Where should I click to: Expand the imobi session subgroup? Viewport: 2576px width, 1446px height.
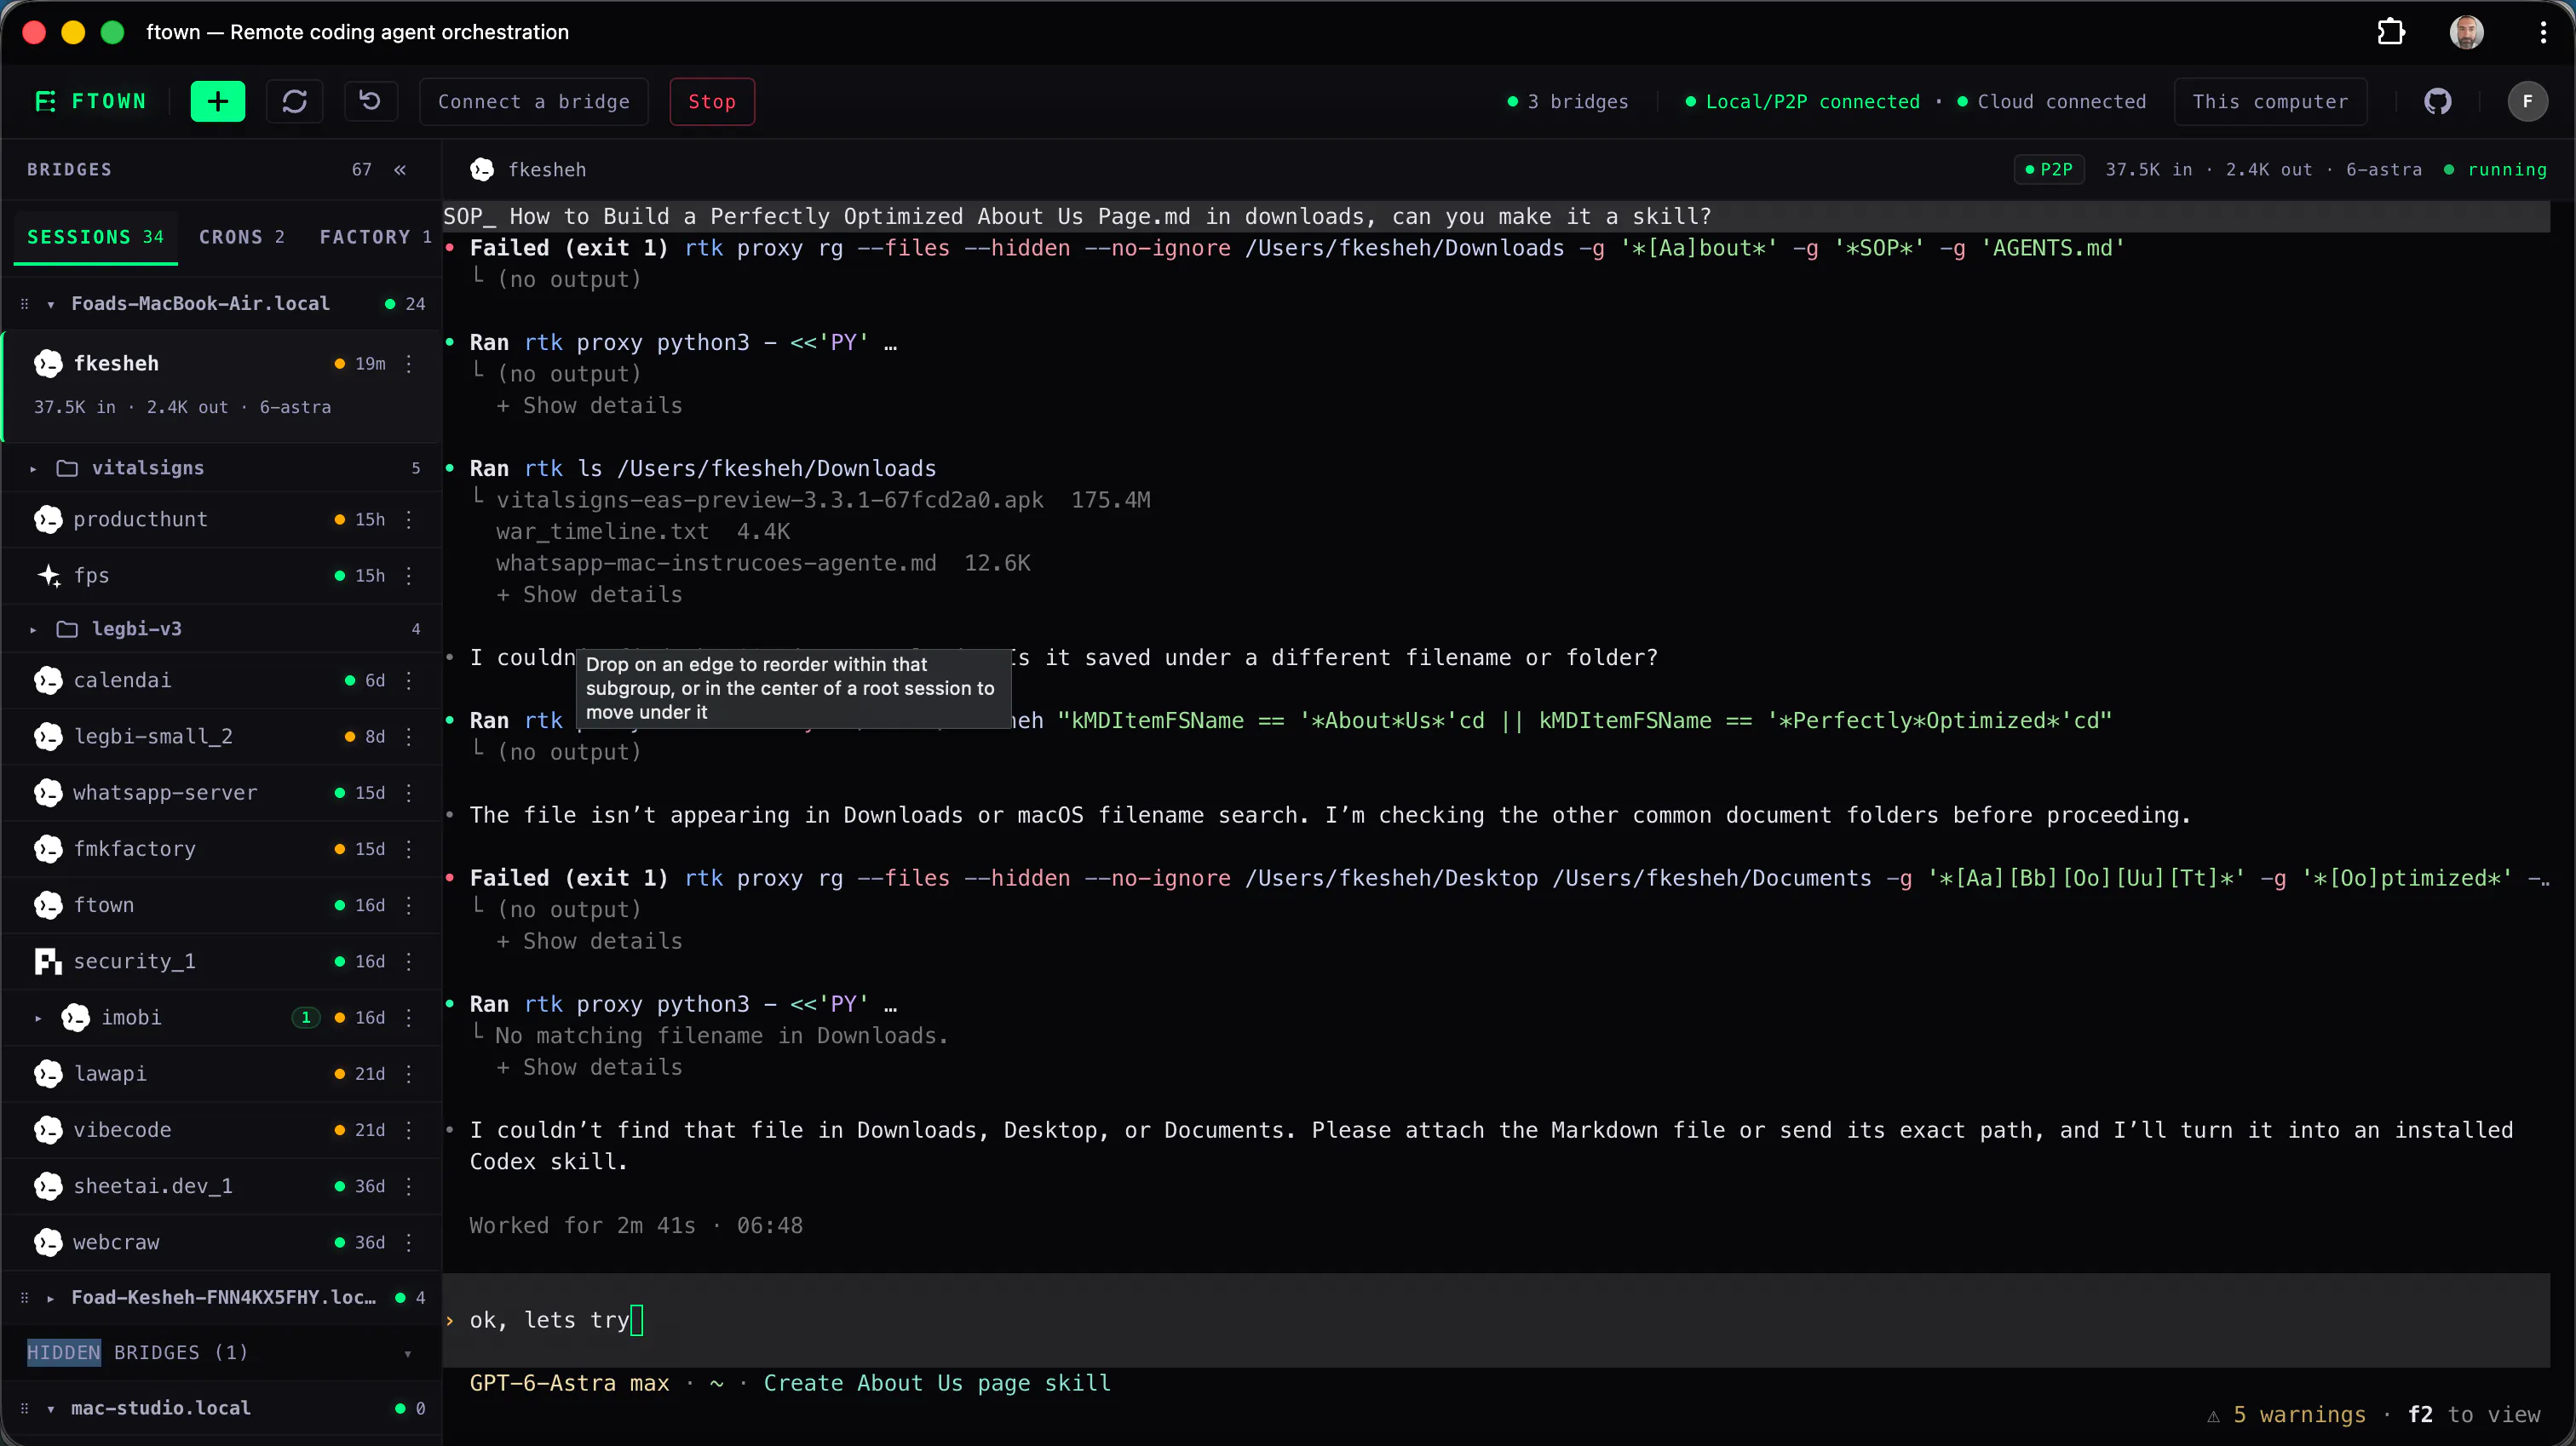(x=38, y=1018)
